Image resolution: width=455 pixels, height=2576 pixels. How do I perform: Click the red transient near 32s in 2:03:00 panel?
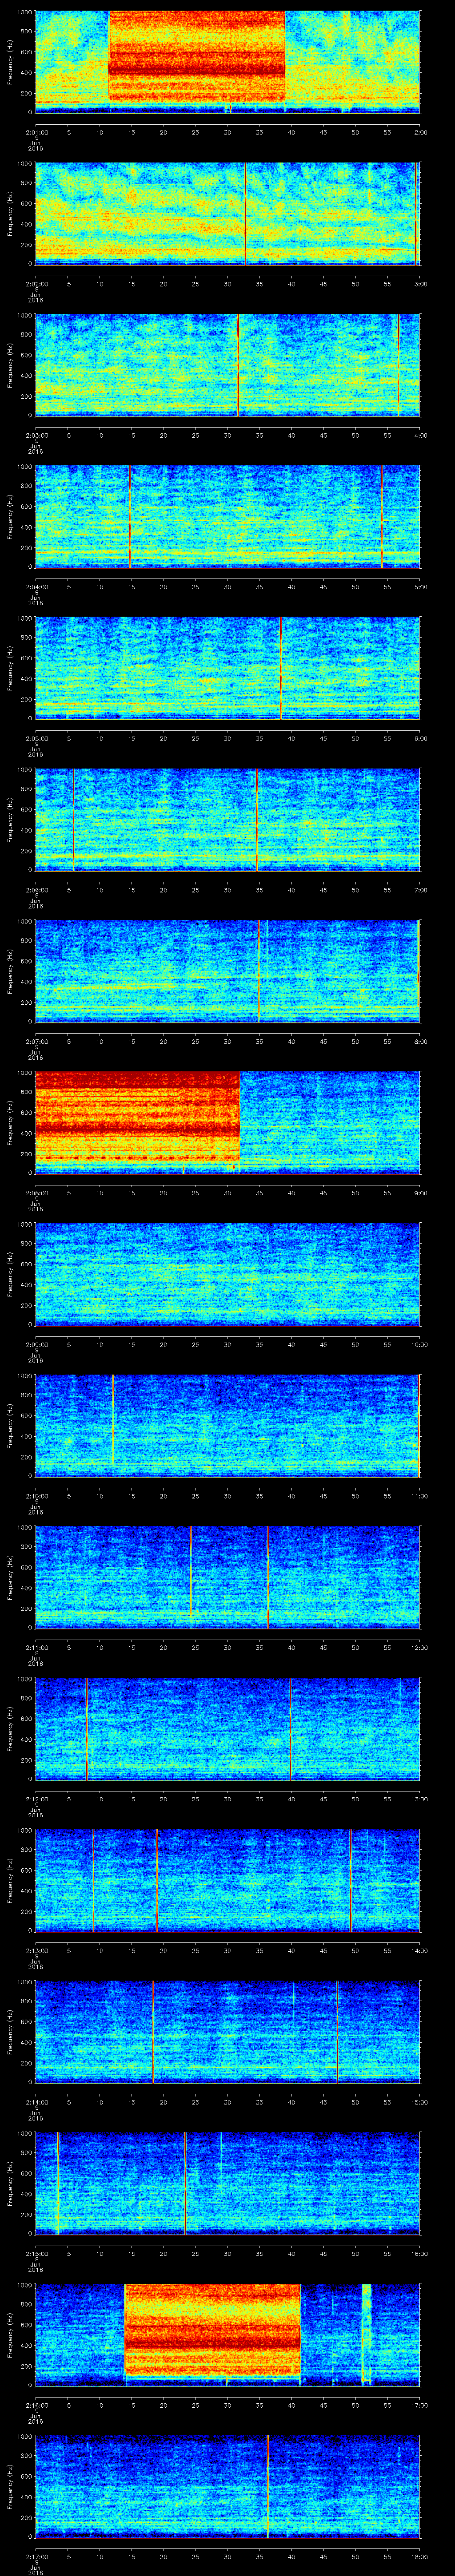tap(239, 364)
